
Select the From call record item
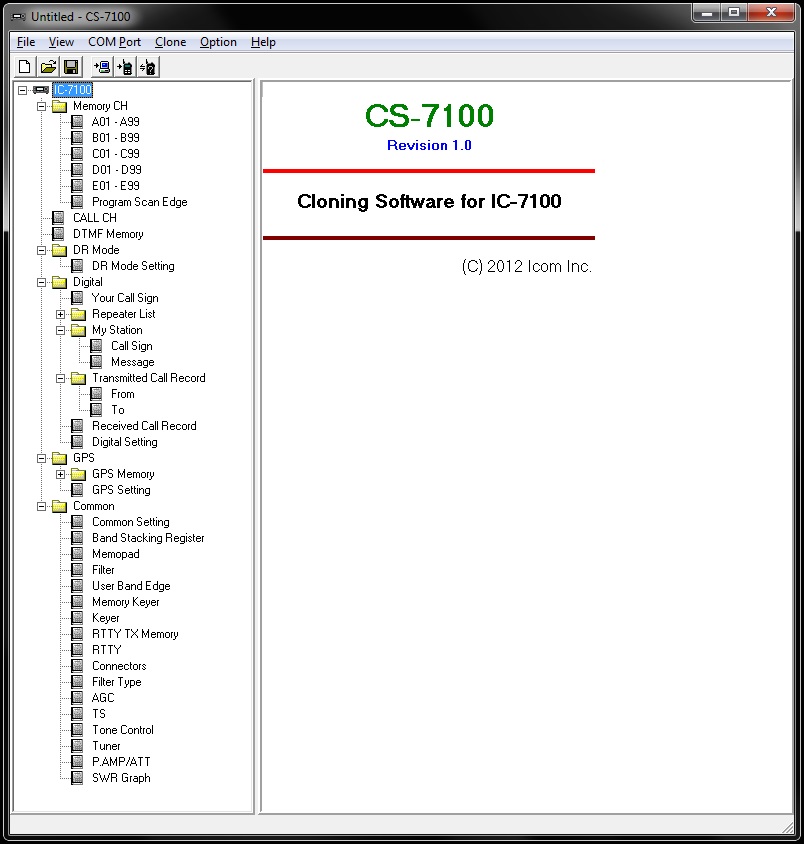click(123, 394)
